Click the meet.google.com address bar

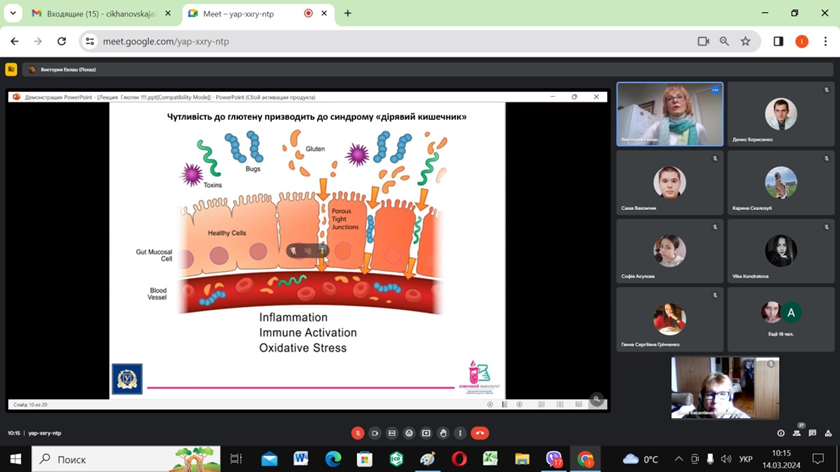tap(380, 41)
